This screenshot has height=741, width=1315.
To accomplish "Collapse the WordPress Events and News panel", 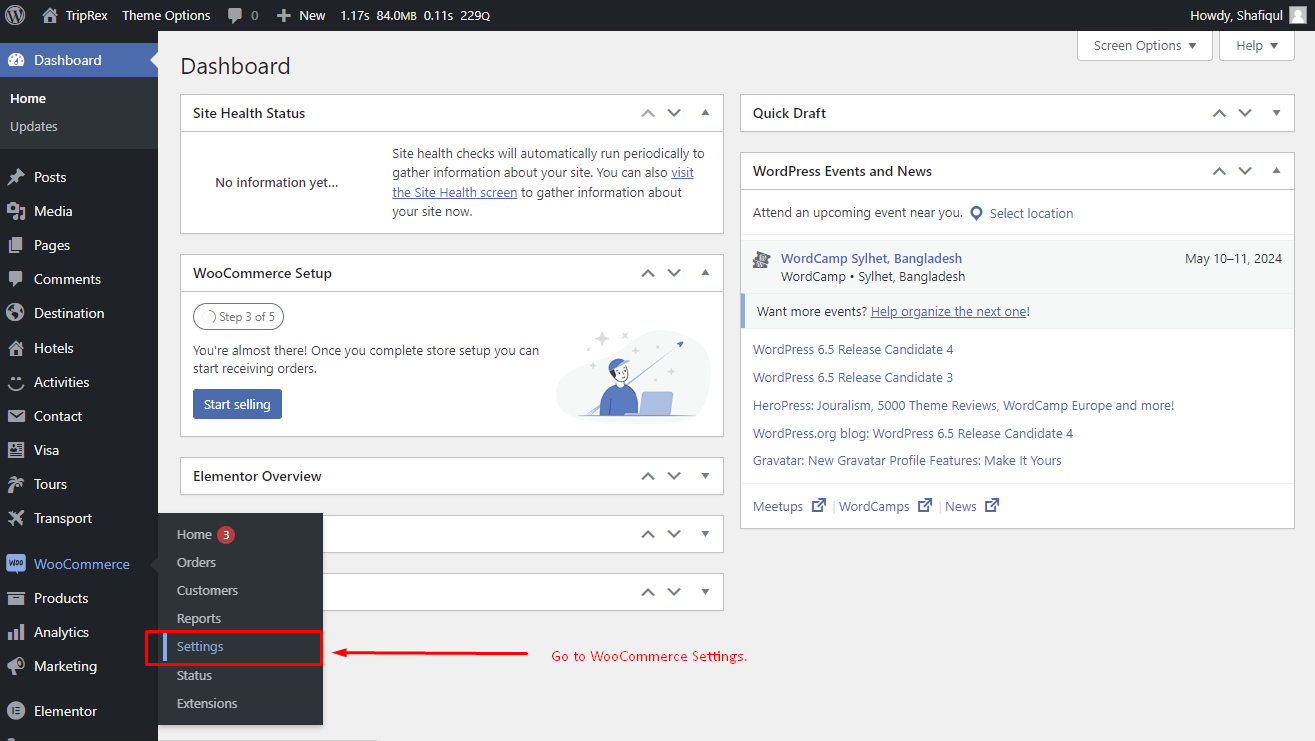I will (1276, 171).
